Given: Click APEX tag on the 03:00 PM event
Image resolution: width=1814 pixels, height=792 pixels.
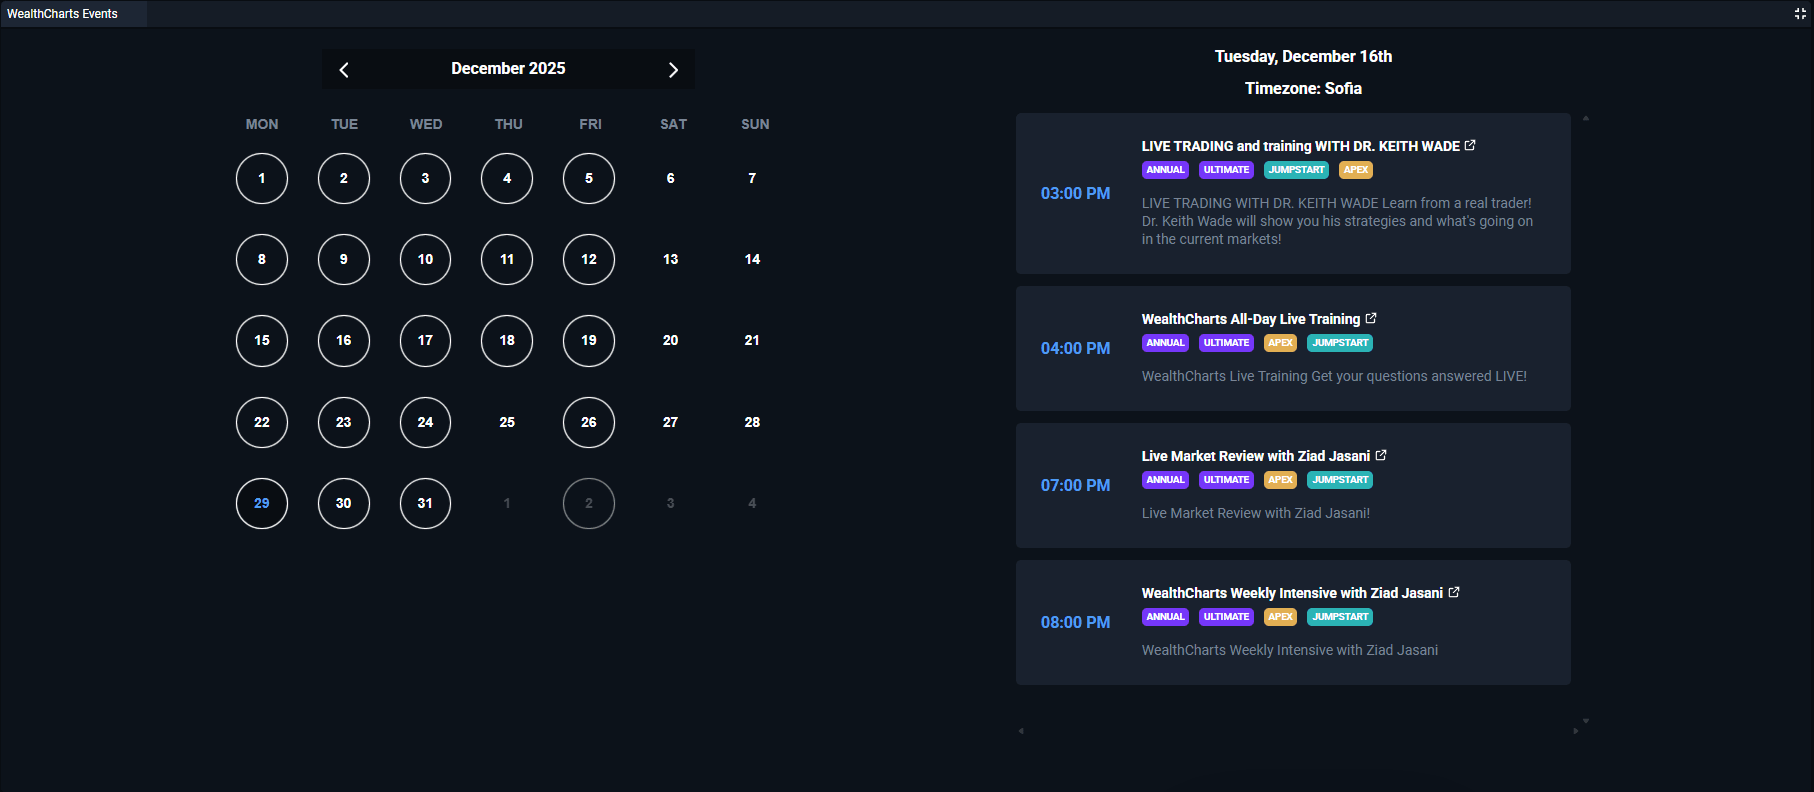Looking at the screenshot, I should tap(1356, 170).
